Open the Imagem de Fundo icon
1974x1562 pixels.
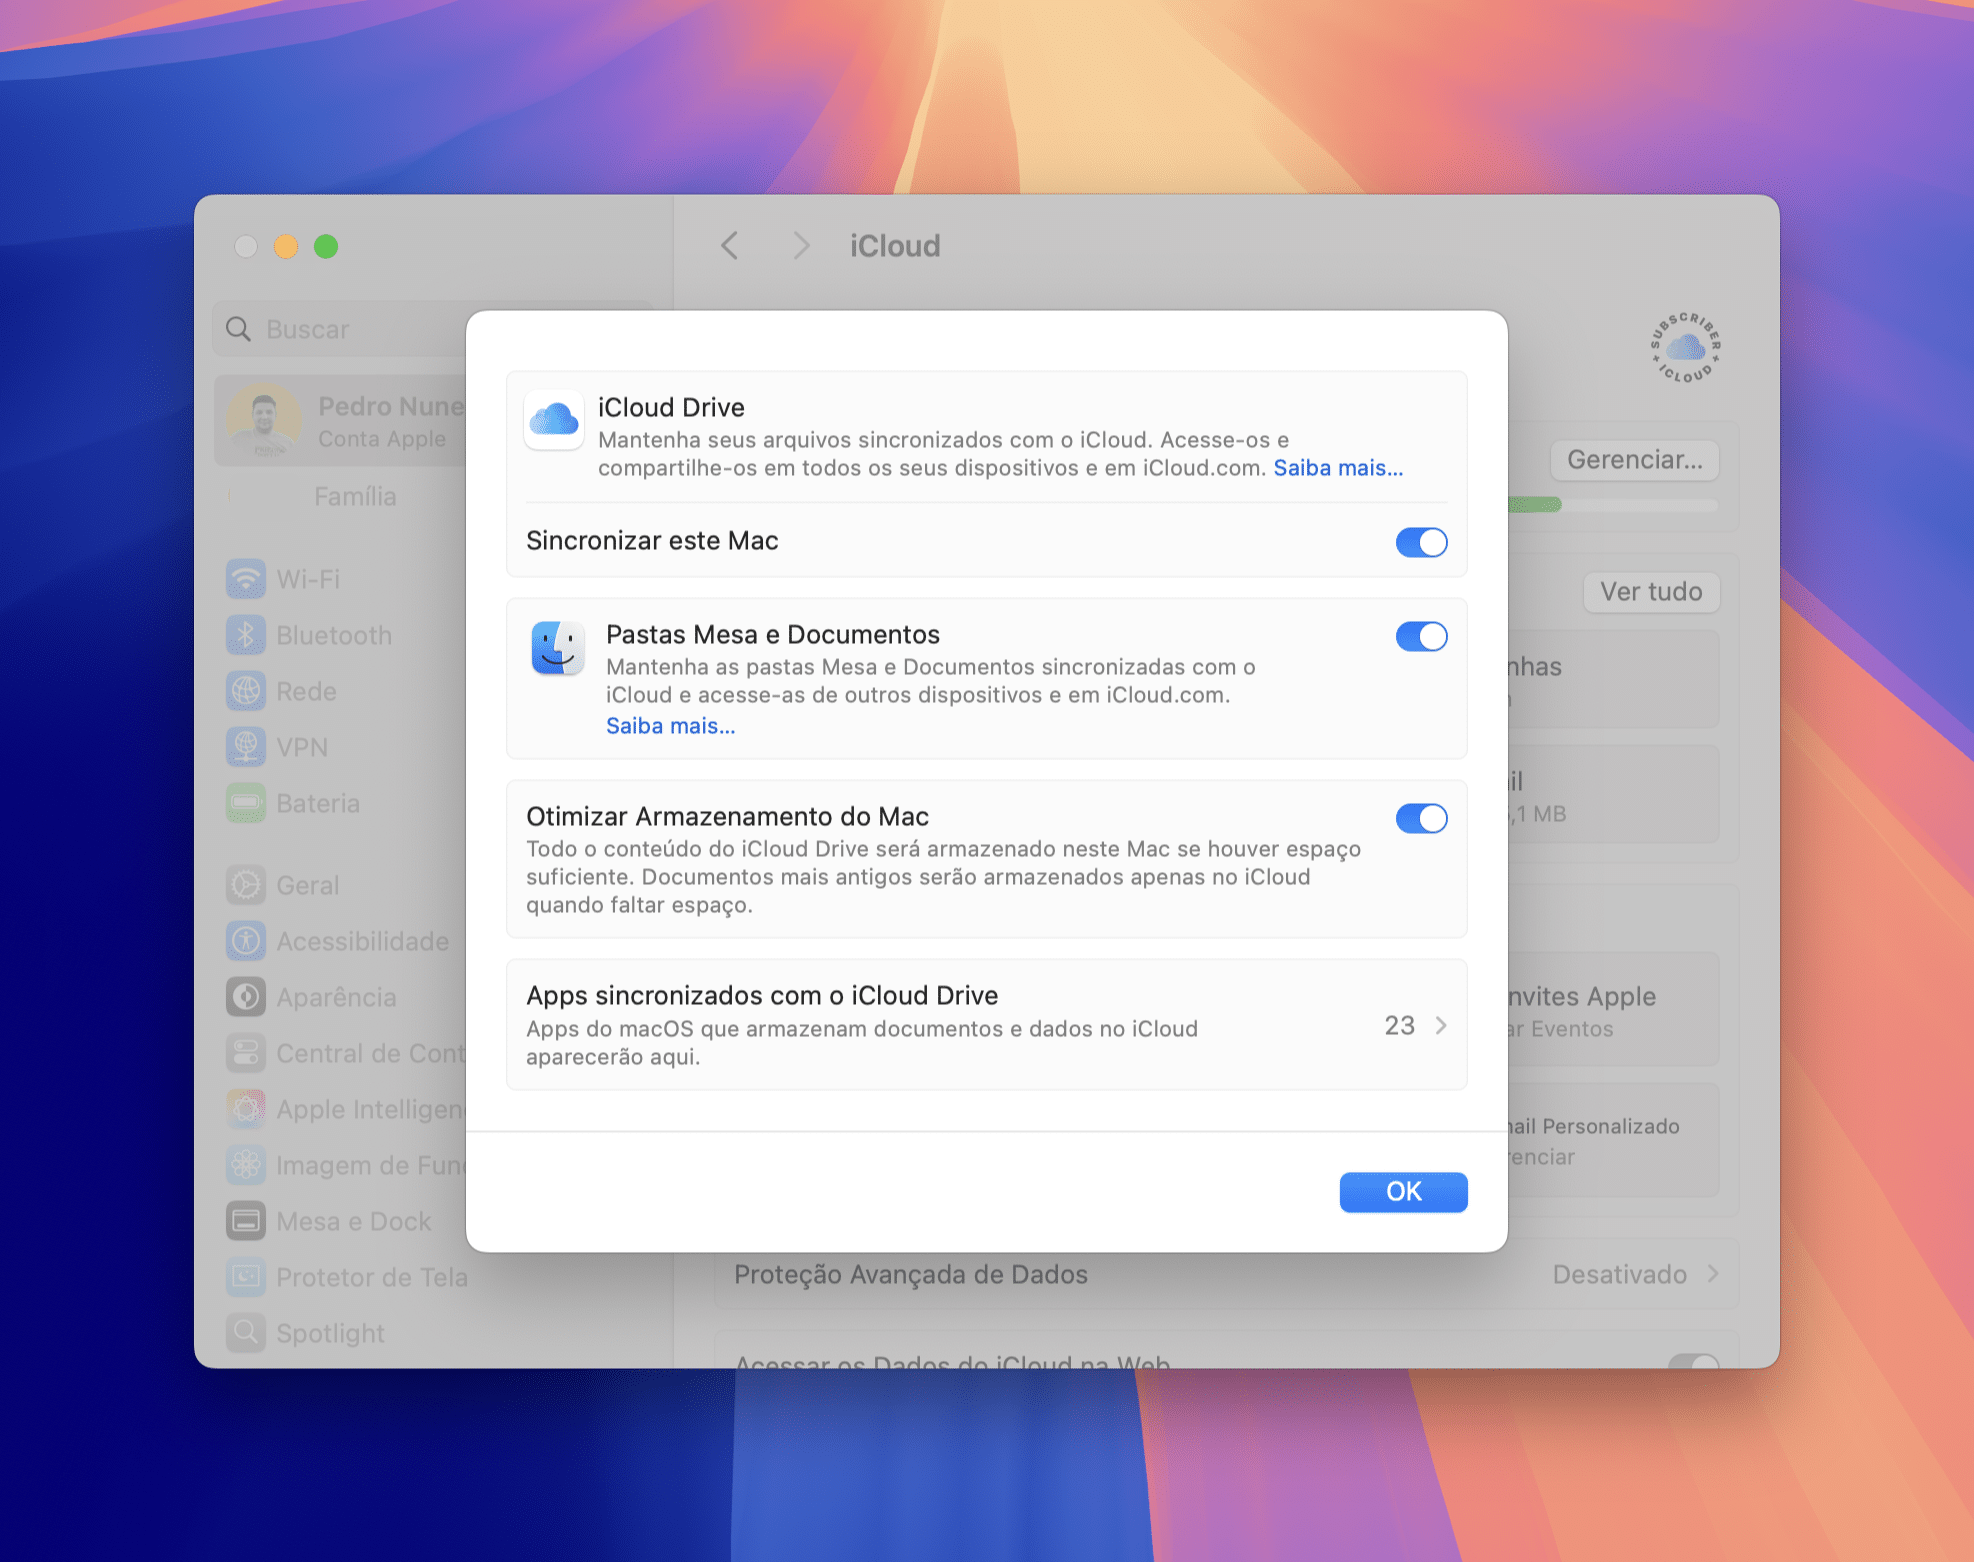(x=246, y=1165)
